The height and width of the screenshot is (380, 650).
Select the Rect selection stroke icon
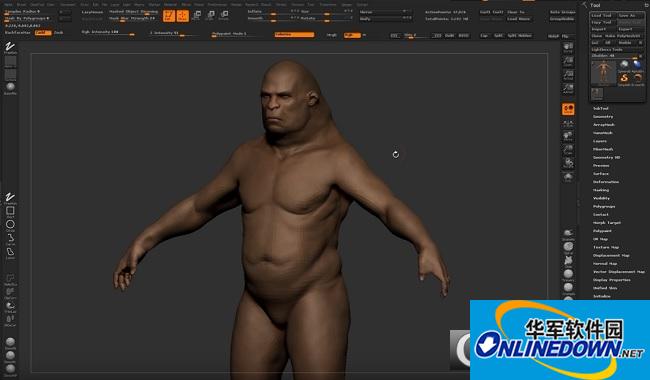click(x=10, y=211)
